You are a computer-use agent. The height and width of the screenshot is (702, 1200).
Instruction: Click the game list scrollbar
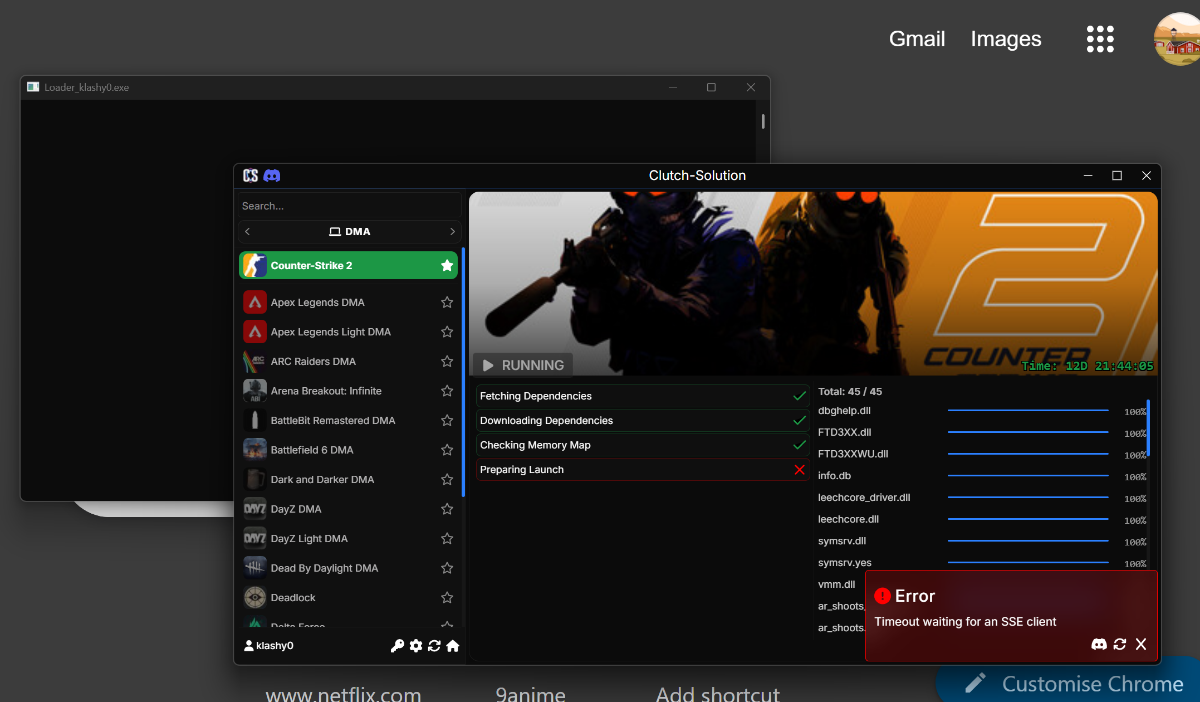463,372
